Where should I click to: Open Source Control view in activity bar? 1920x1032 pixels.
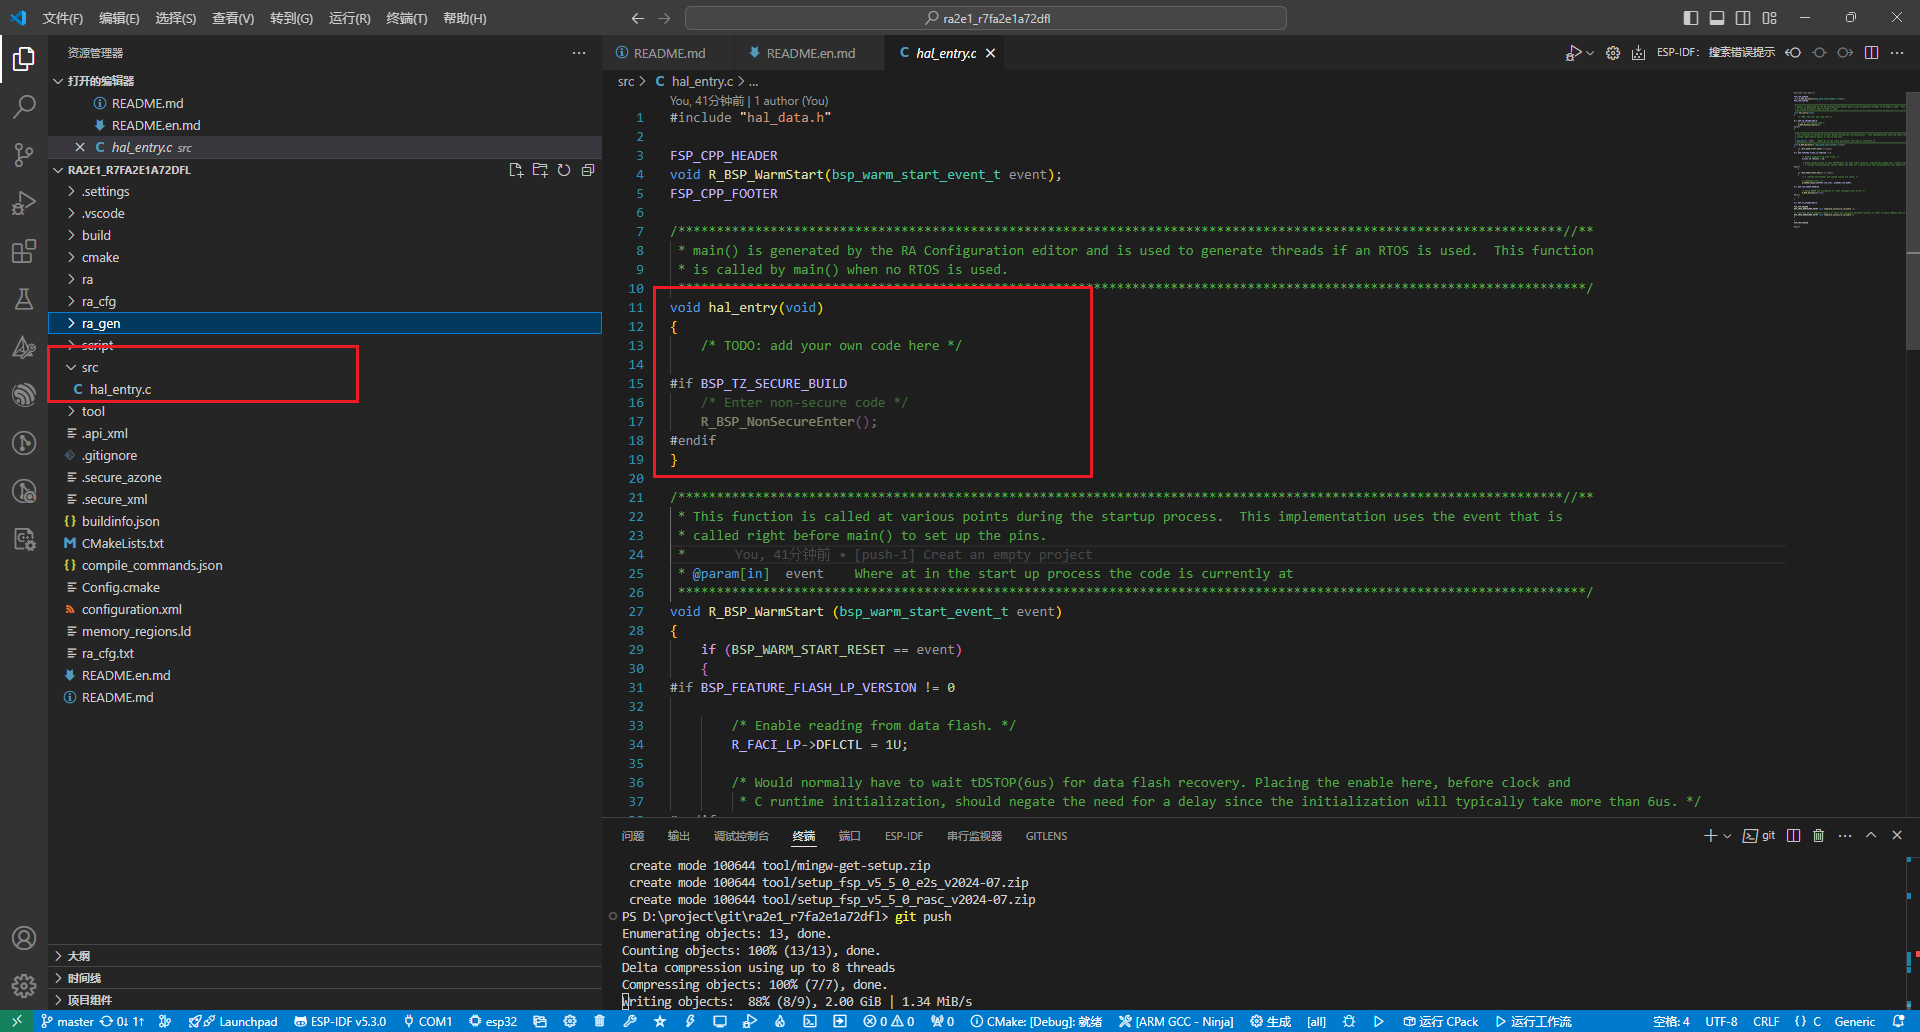(x=24, y=155)
